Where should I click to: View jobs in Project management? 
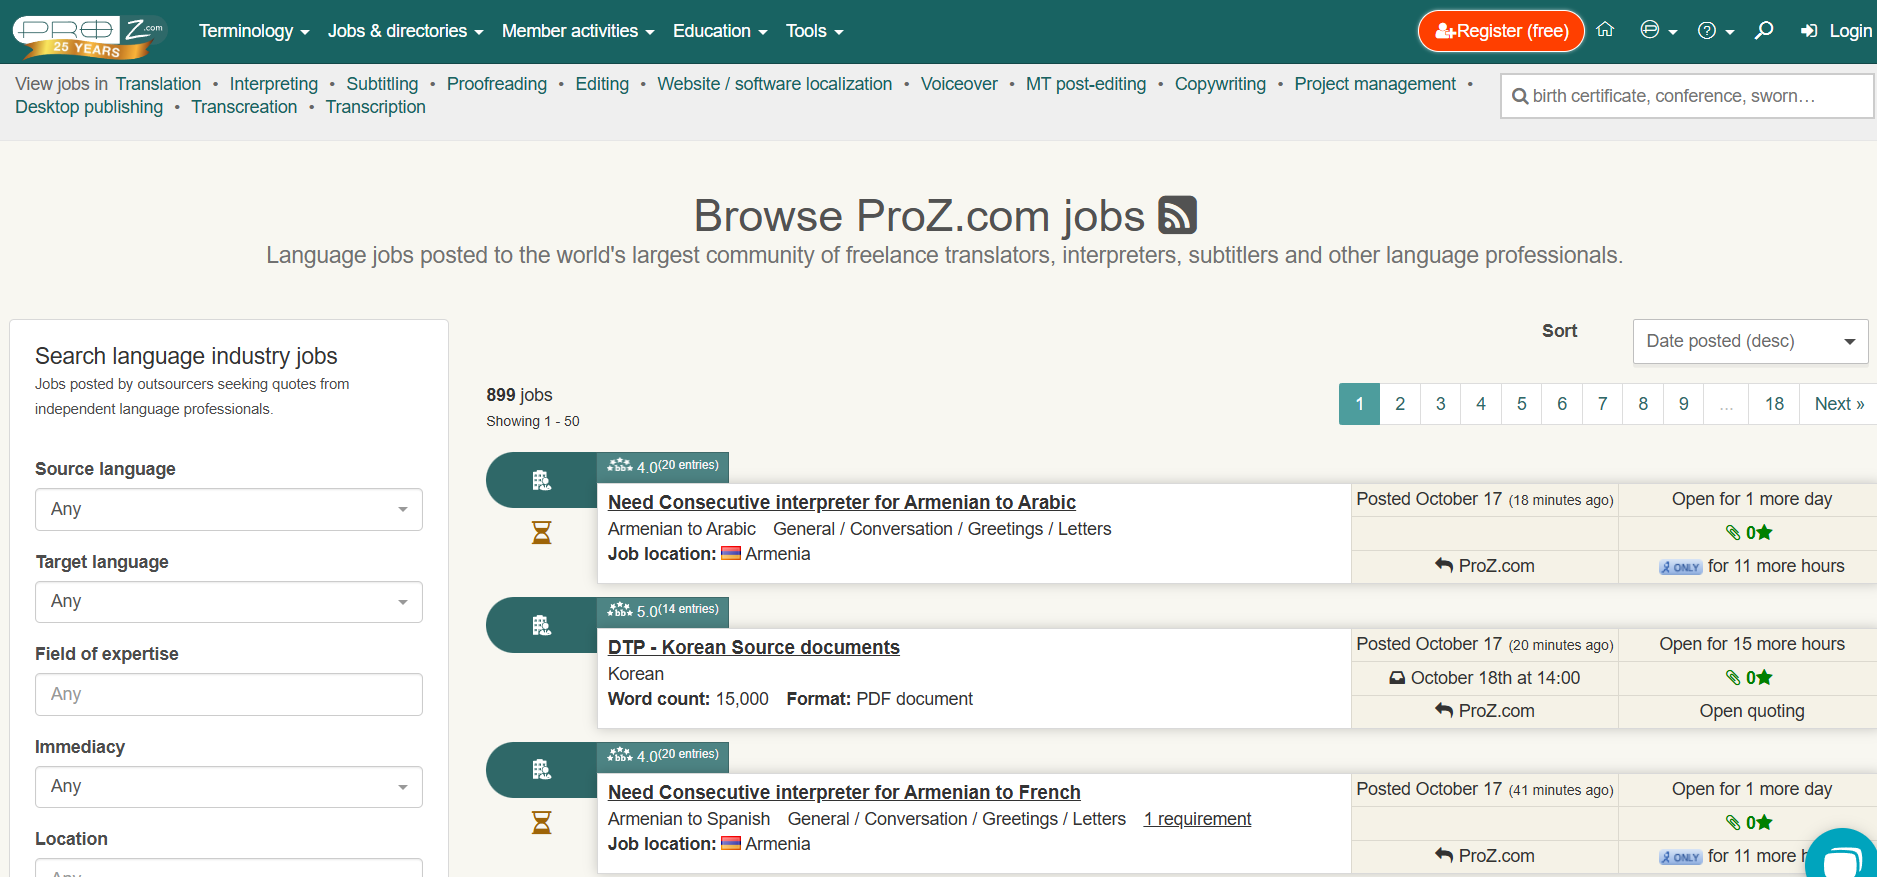click(1375, 84)
